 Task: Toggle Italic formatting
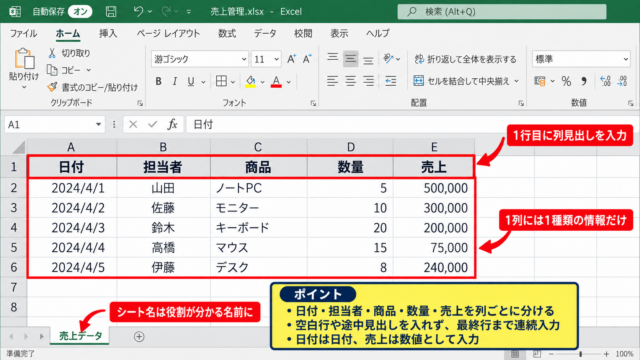(x=175, y=82)
